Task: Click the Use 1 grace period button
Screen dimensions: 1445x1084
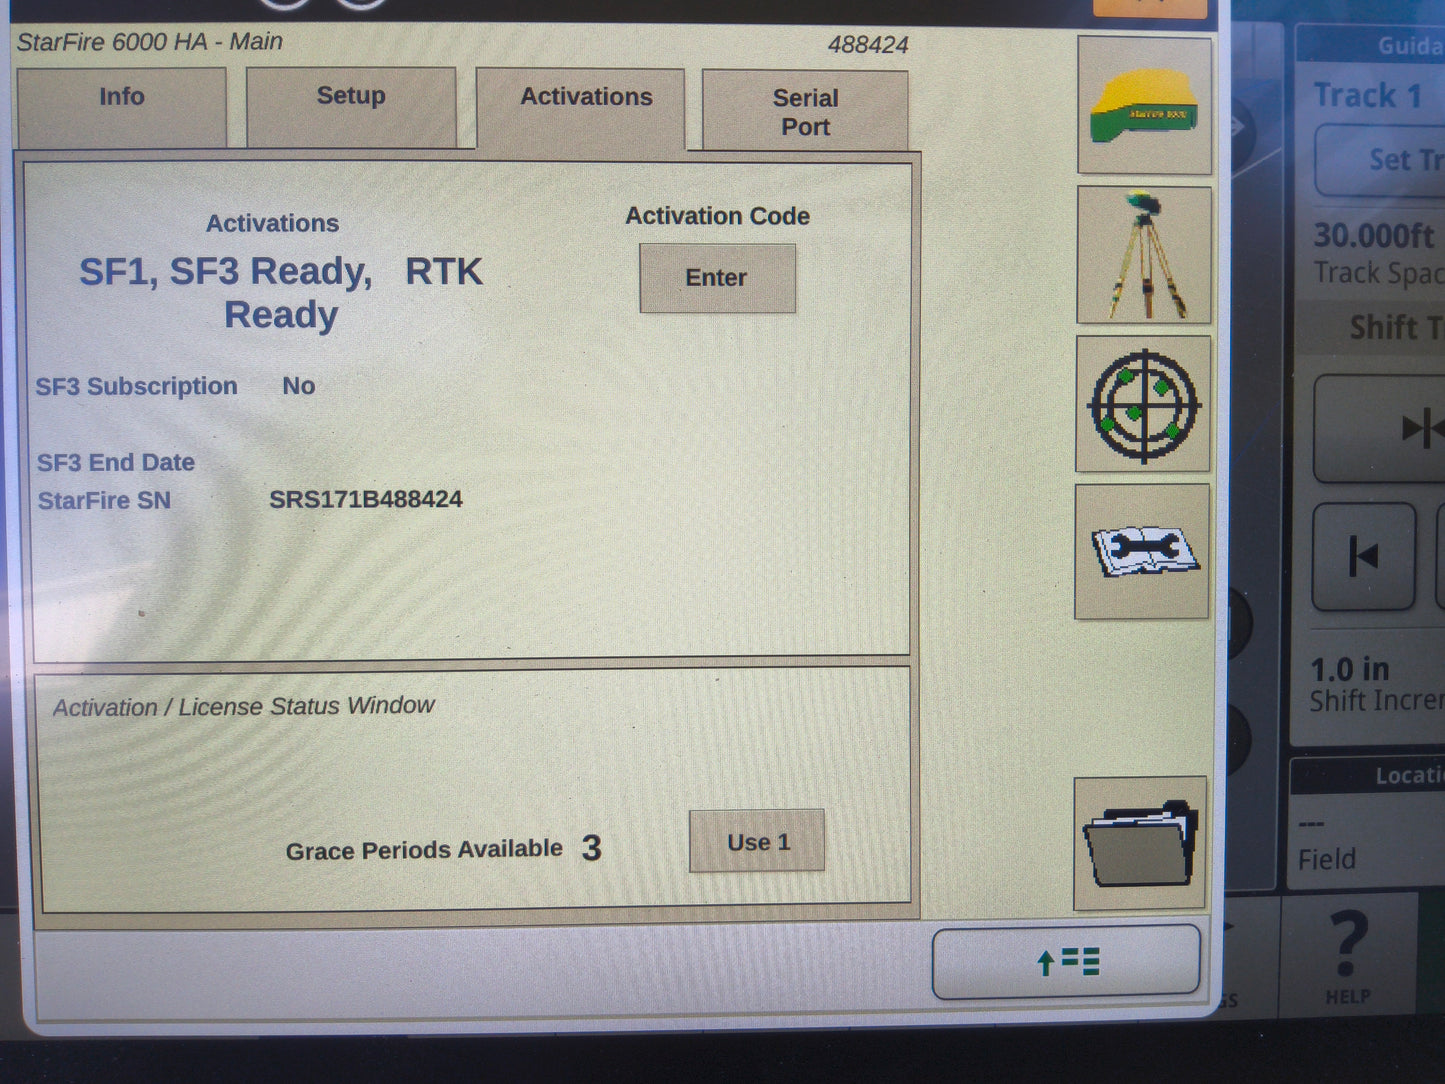Action: (x=757, y=841)
